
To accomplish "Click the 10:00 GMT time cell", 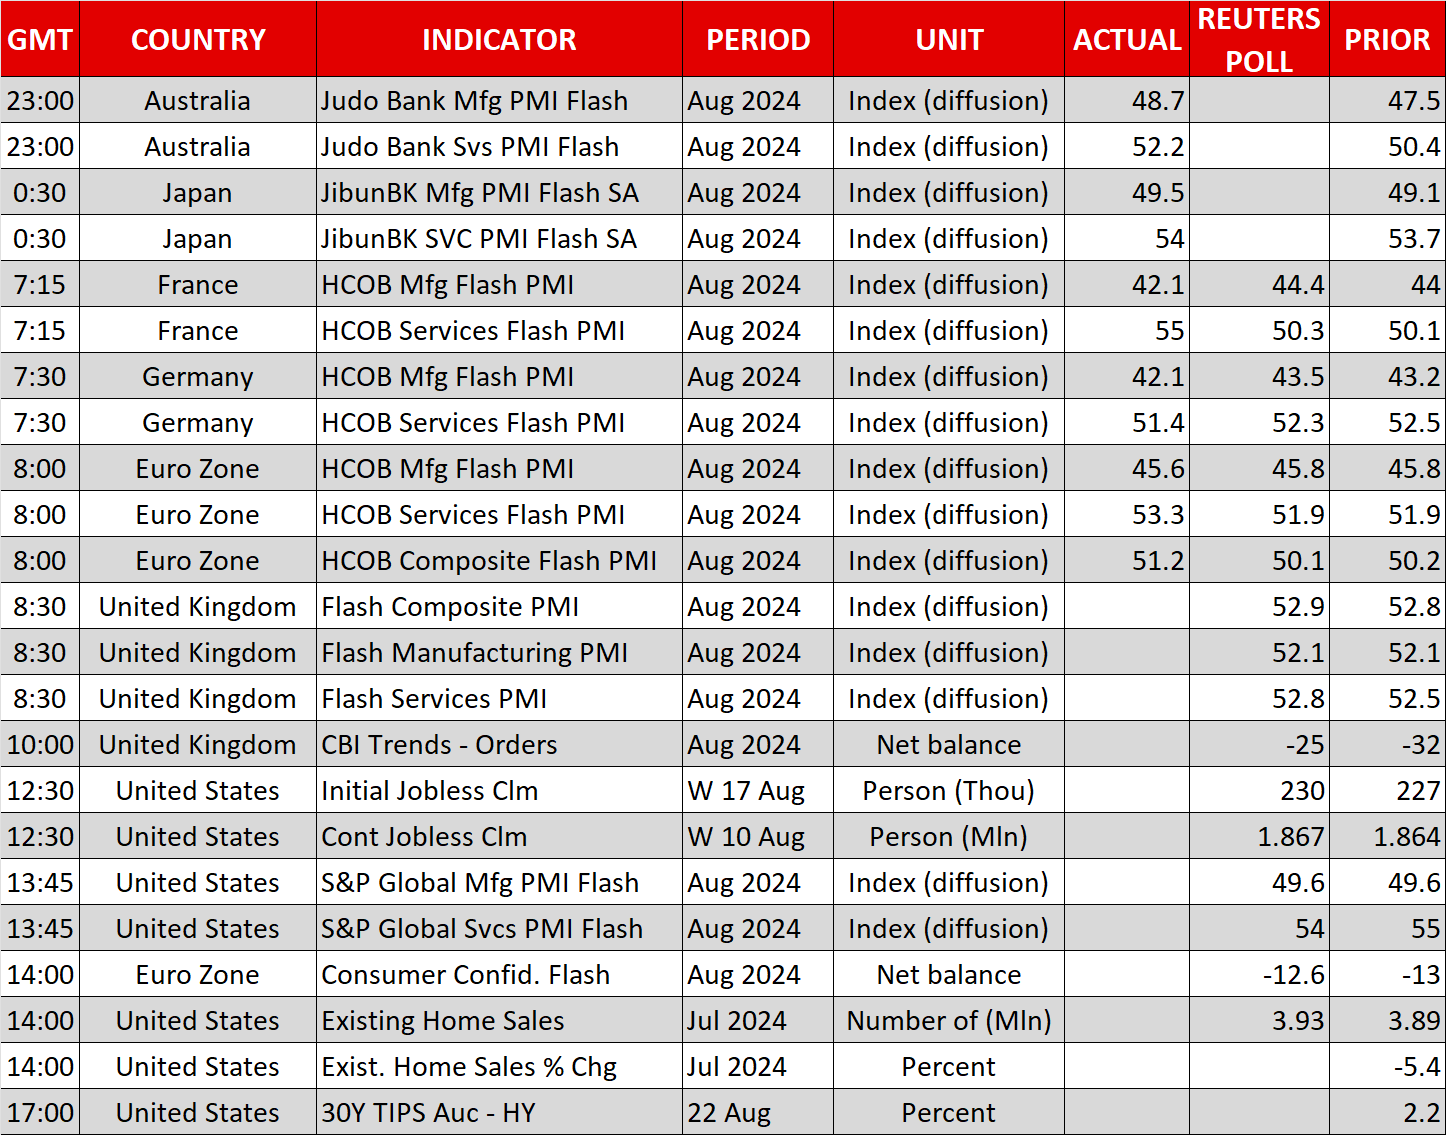I will coord(40,744).
